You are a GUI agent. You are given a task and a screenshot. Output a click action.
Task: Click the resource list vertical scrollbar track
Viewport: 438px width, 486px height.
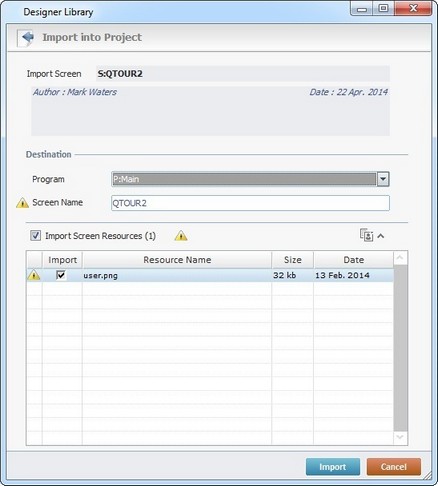[400, 347]
